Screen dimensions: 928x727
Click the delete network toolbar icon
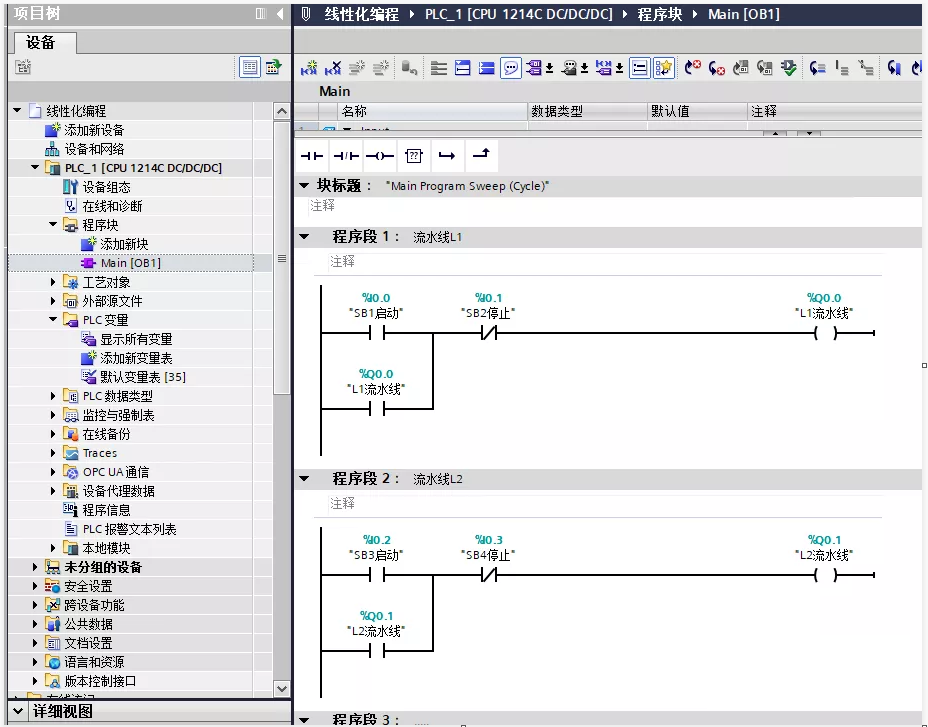[x=334, y=68]
